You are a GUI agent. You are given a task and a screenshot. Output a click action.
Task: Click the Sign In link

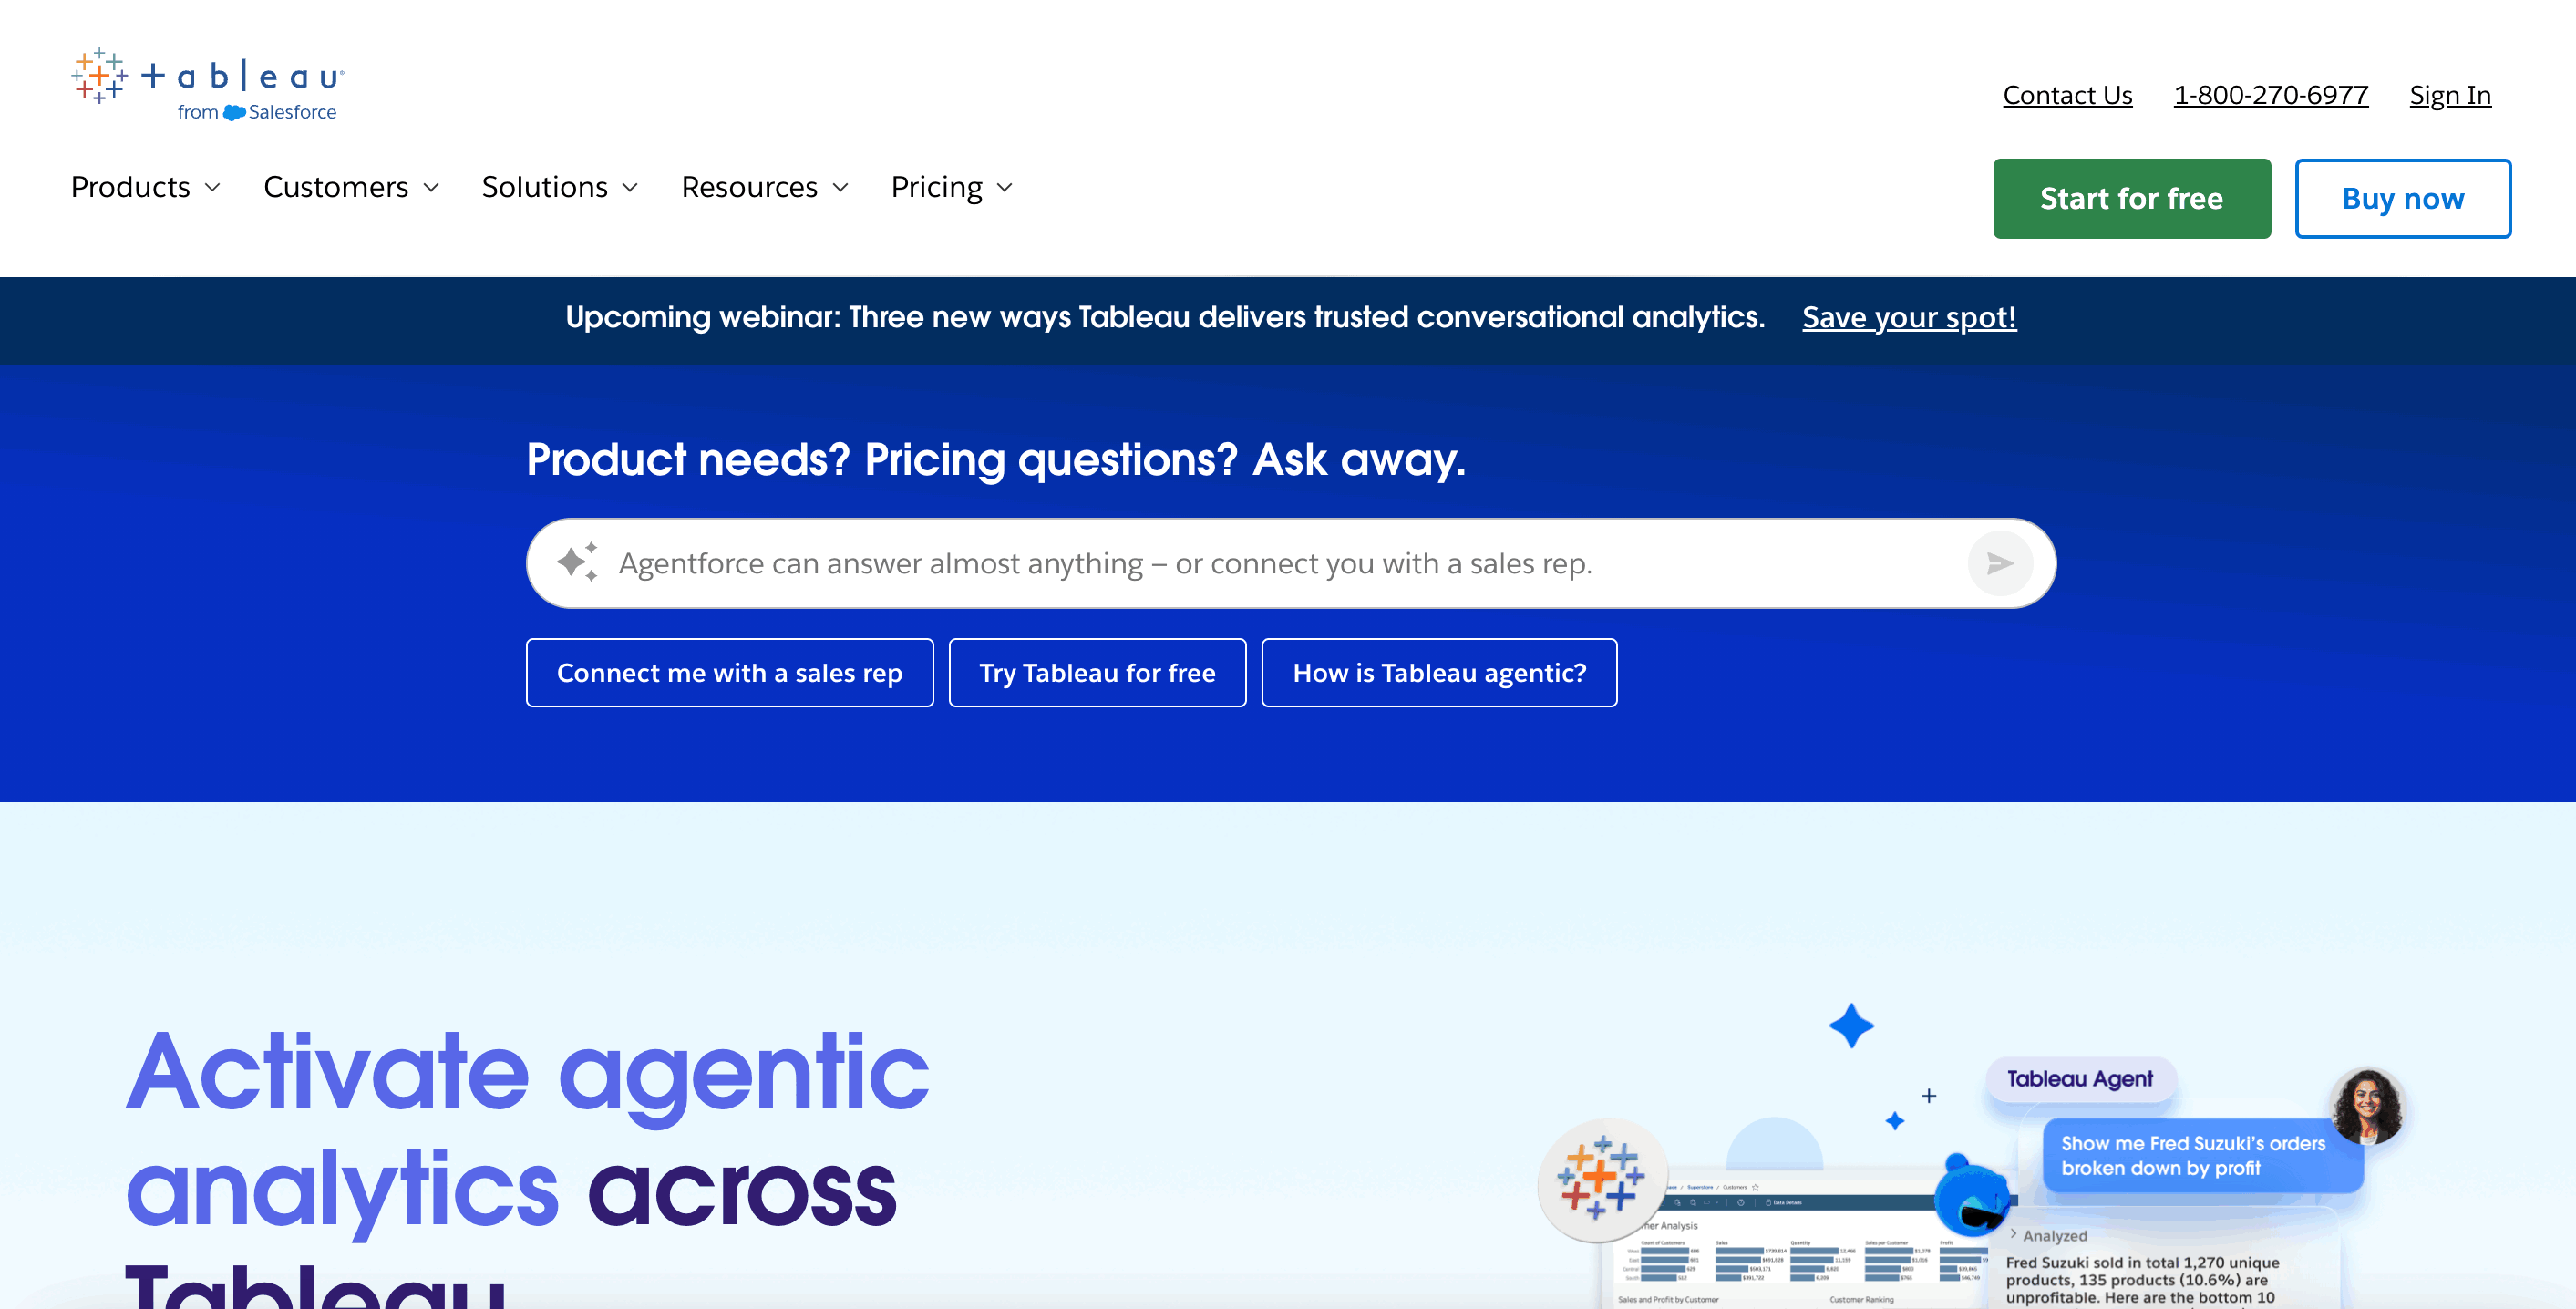click(2450, 95)
